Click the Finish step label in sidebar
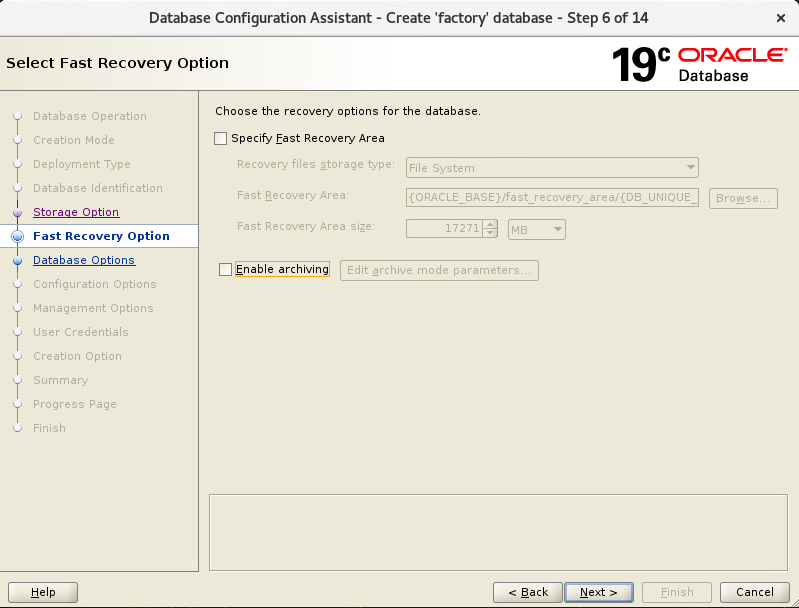 (49, 428)
